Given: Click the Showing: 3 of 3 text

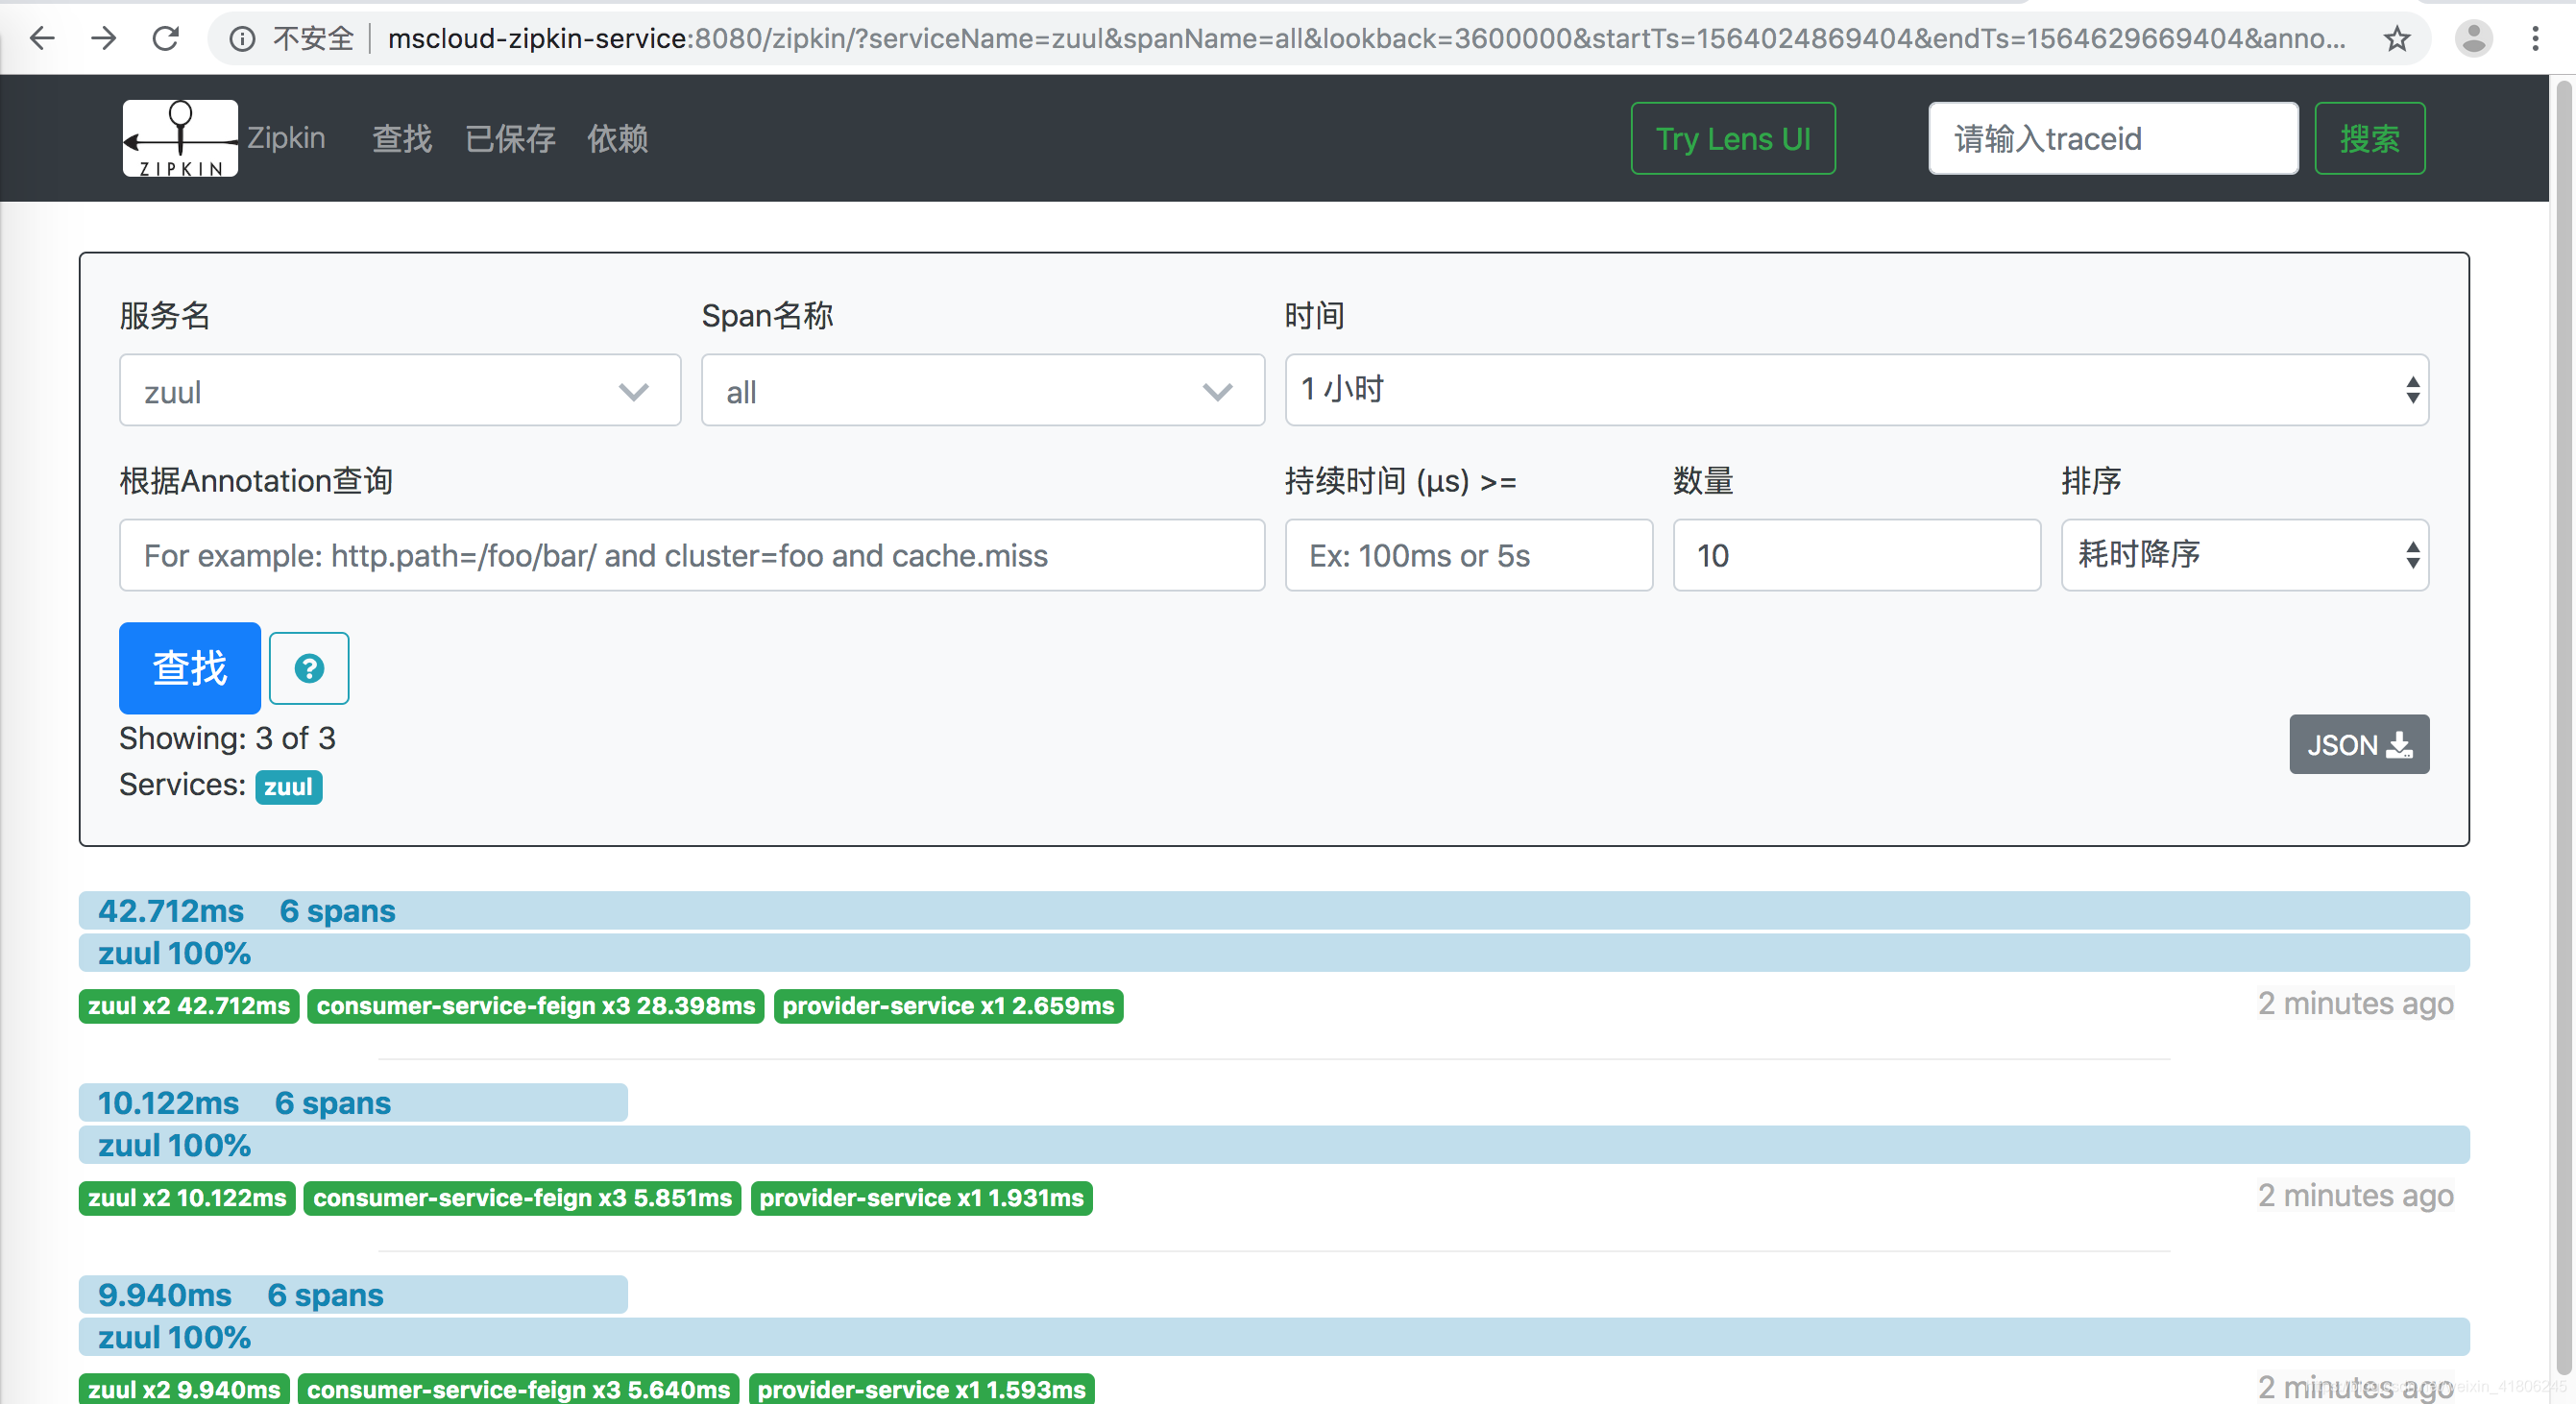Looking at the screenshot, I should point(227,738).
